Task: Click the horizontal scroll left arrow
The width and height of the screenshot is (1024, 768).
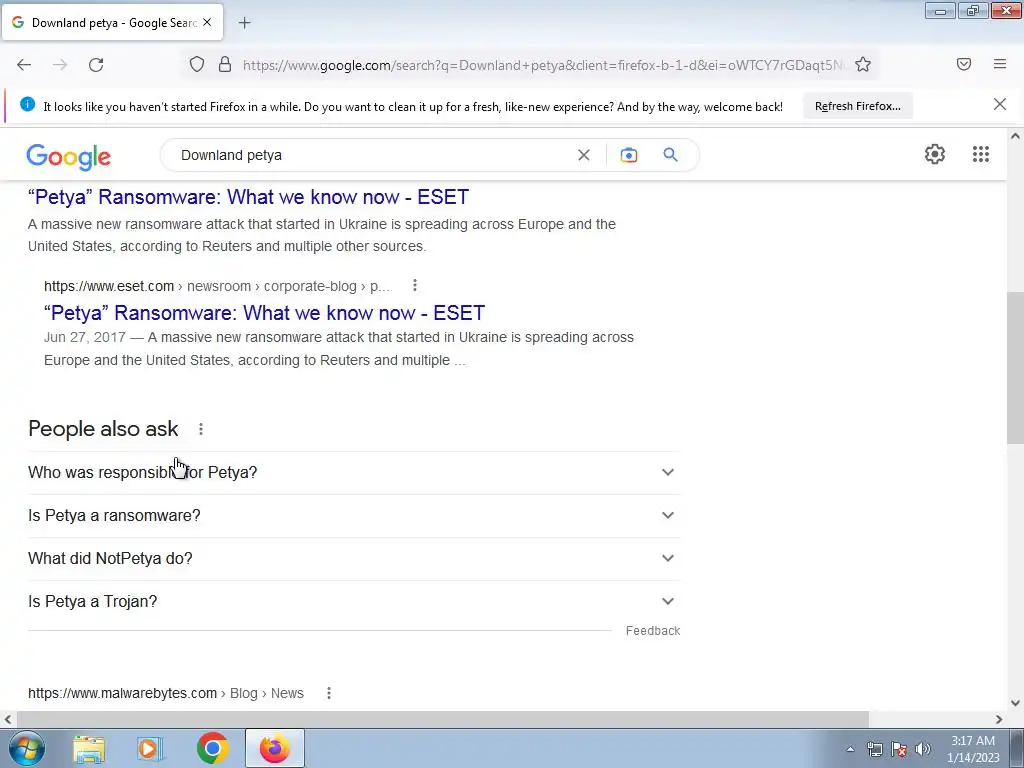Action: 8,719
